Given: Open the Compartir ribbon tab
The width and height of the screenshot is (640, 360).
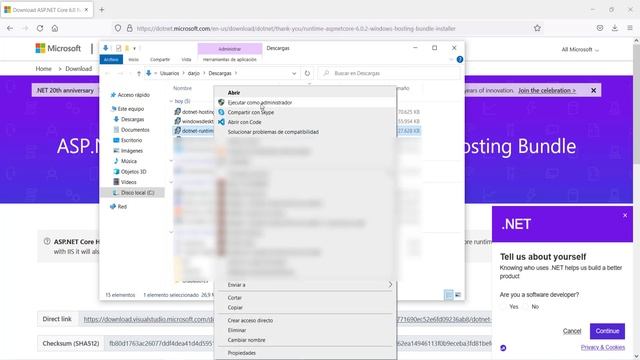Looking at the screenshot, I should pos(160,60).
